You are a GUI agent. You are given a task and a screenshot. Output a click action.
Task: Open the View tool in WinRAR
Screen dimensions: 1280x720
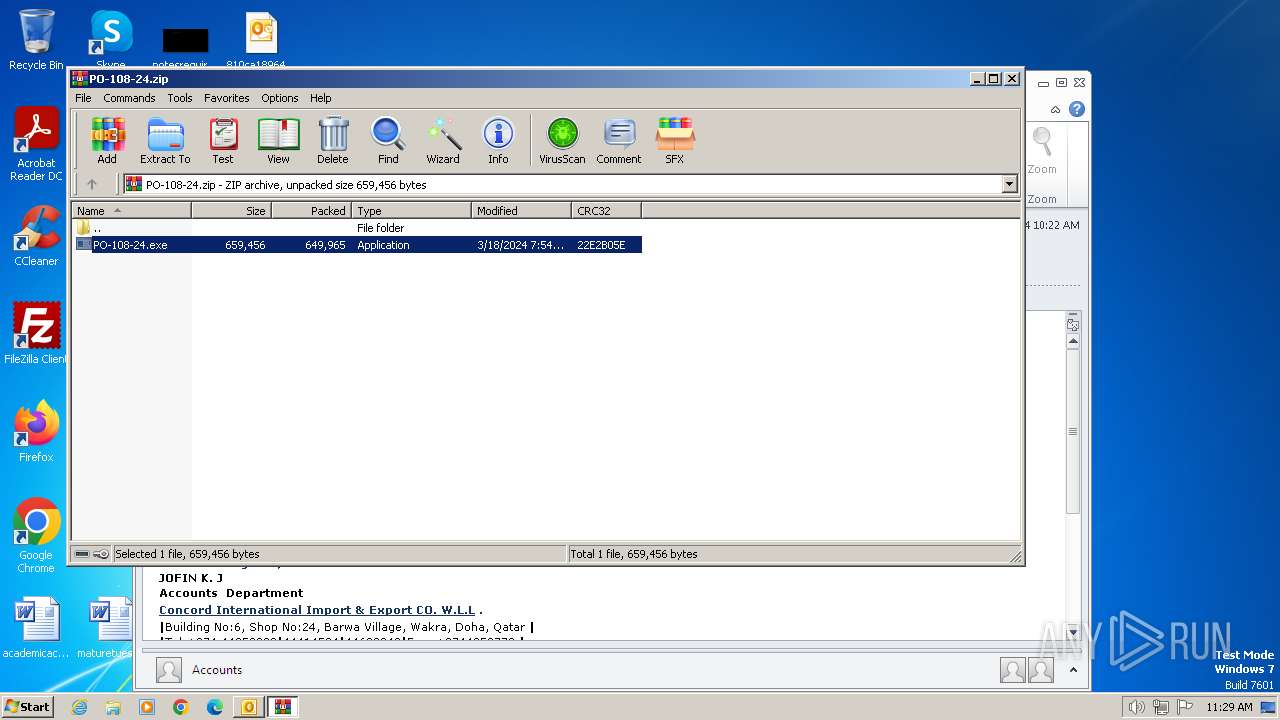(278, 141)
